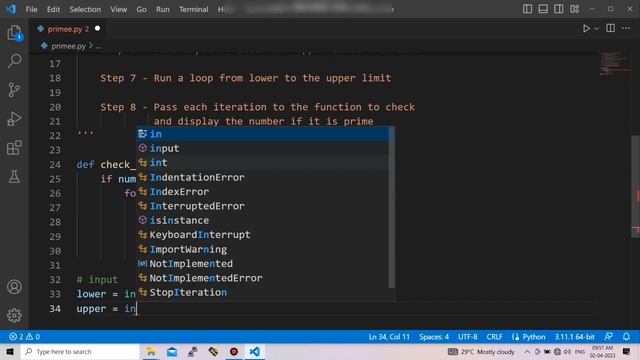Choose the IndexError suggestion
The width and height of the screenshot is (640, 360).
[262, 191]
